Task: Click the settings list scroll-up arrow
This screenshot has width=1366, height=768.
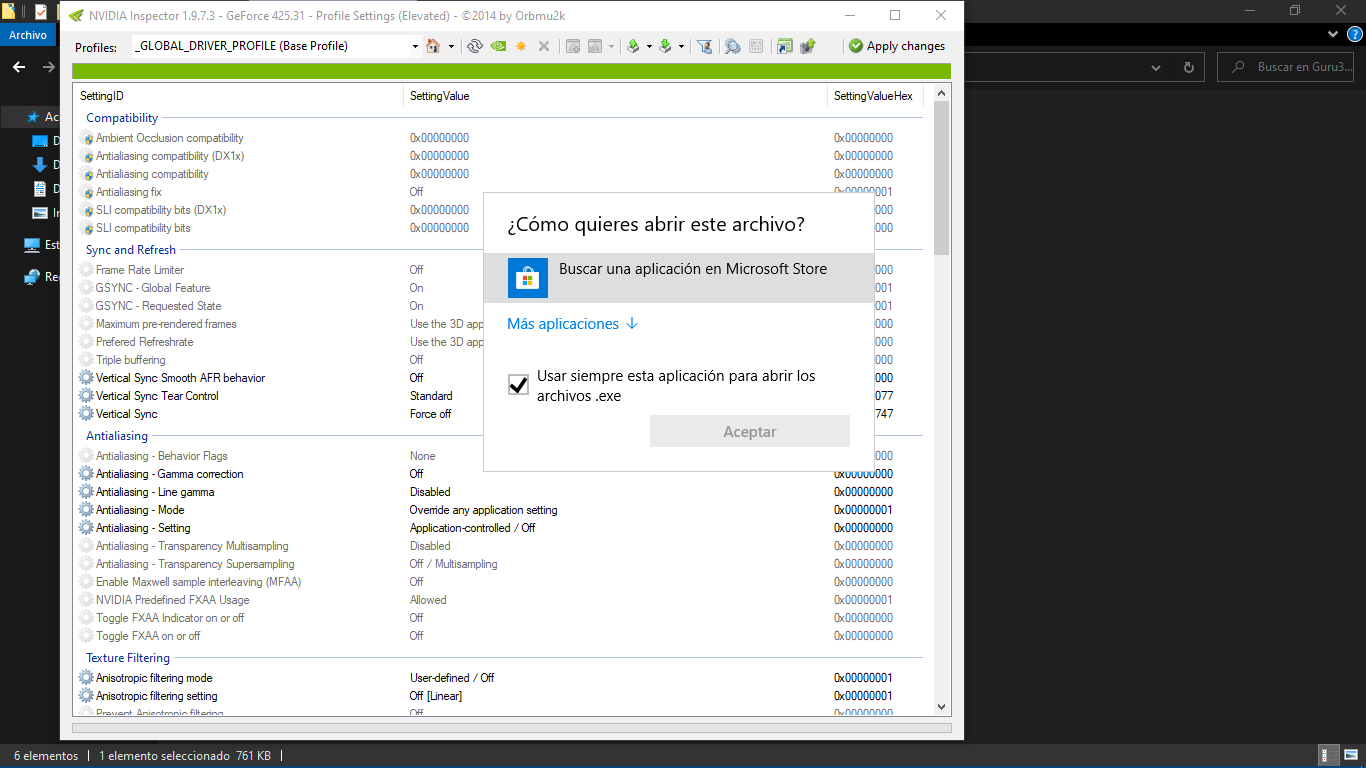Action: (941, 93)
